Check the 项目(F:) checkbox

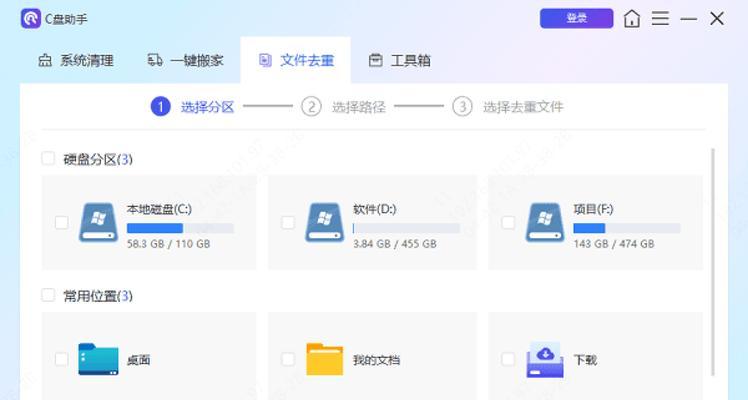[508, 223]
